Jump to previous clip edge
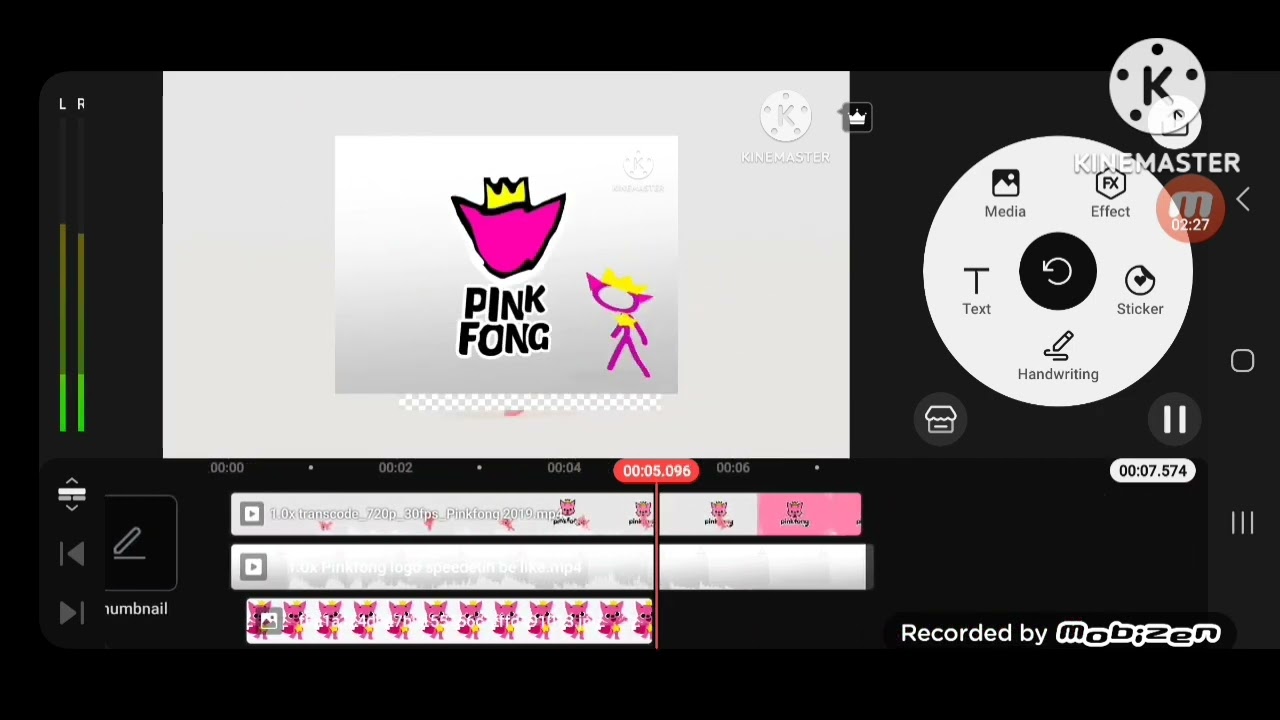Image resolution: width=1280 pixels, height=720 pixels. [x=72, y=554]
